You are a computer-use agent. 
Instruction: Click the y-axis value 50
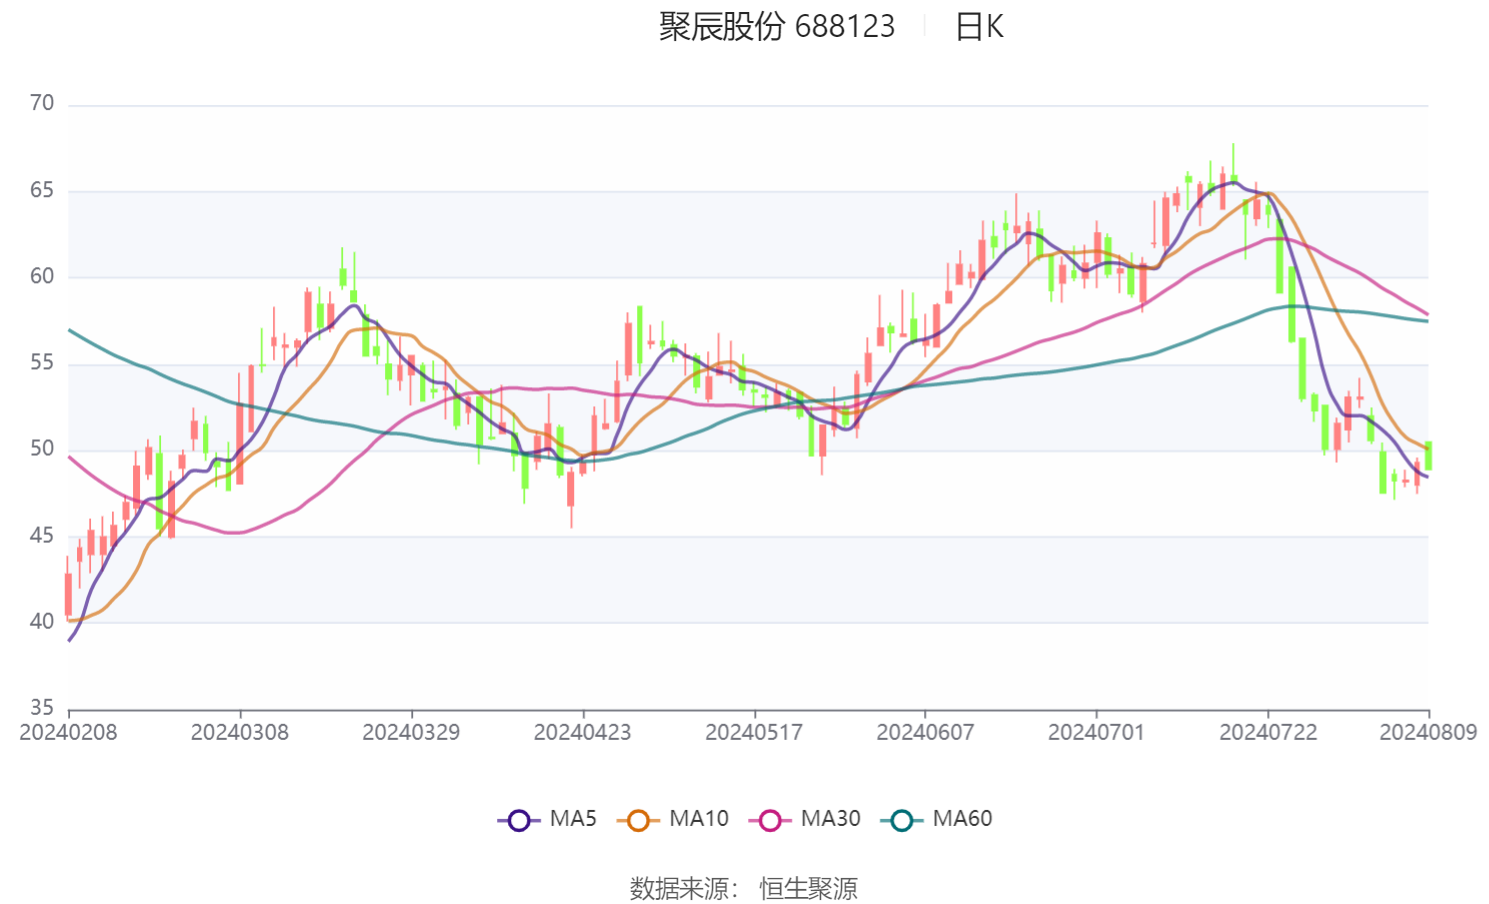click(42, 448)
